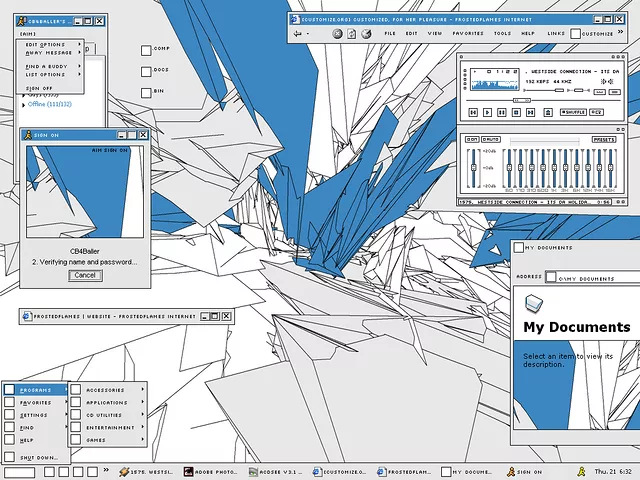Toggle Shuffle in the media player
The width and height of the screenshot is (640, 480).
[573, 112]
